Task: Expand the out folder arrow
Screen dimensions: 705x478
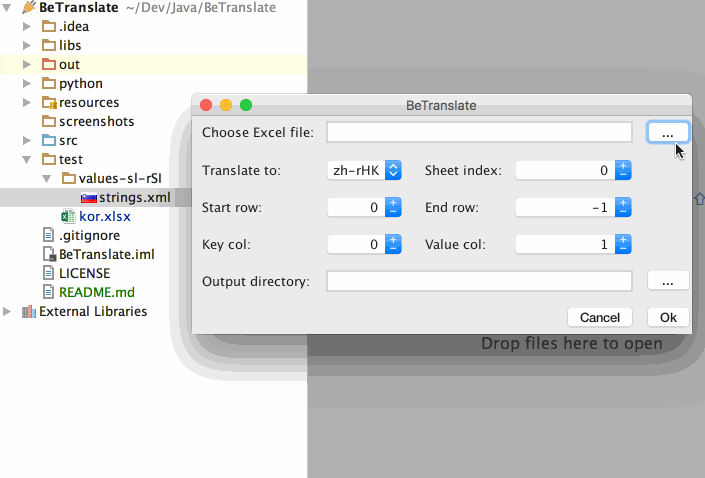Action: pos(27,64)
